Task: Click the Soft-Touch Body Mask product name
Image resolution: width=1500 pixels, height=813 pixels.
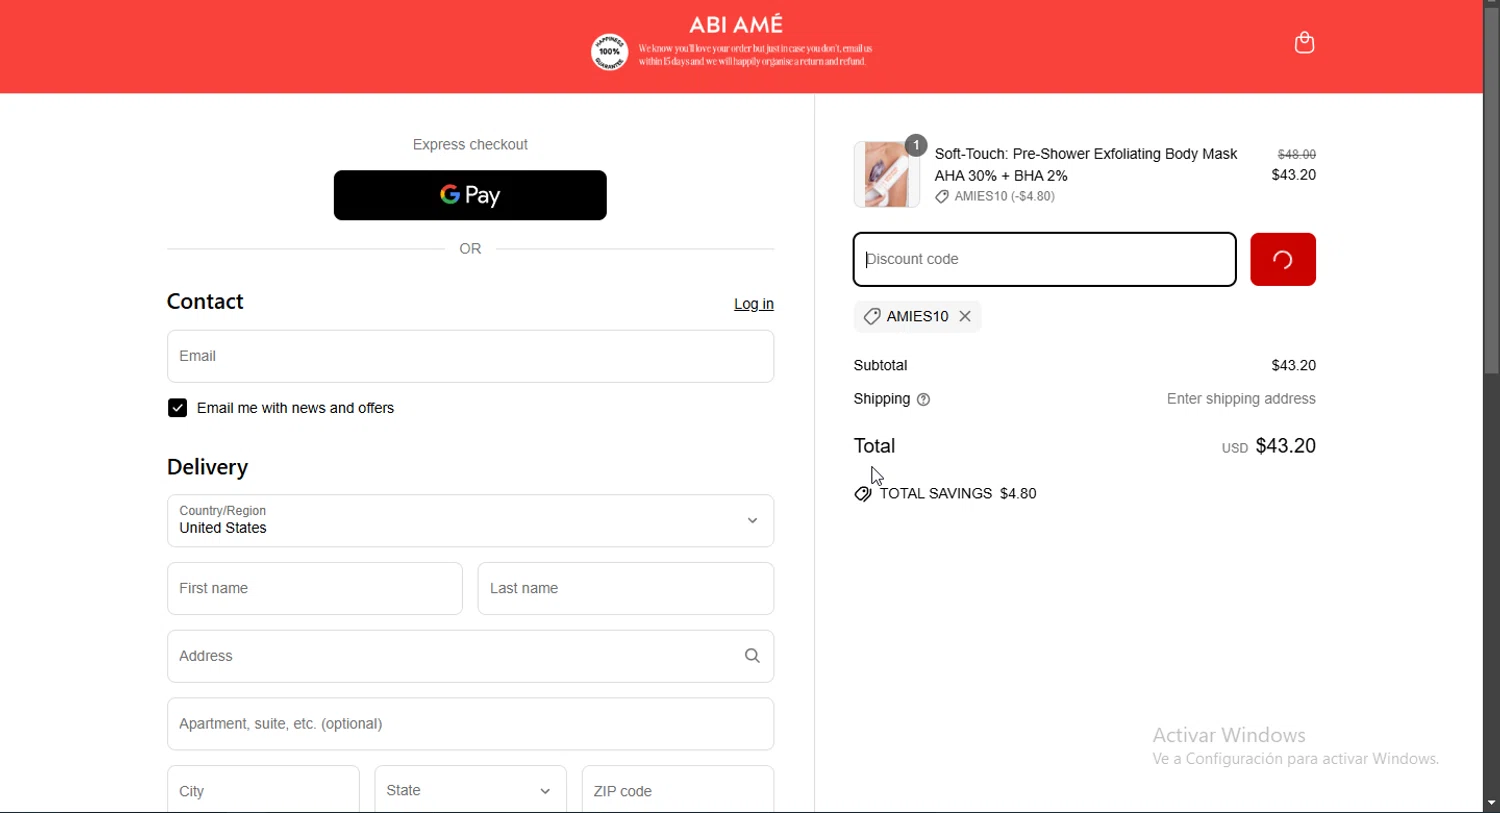Action: [x=1086, y=165]
